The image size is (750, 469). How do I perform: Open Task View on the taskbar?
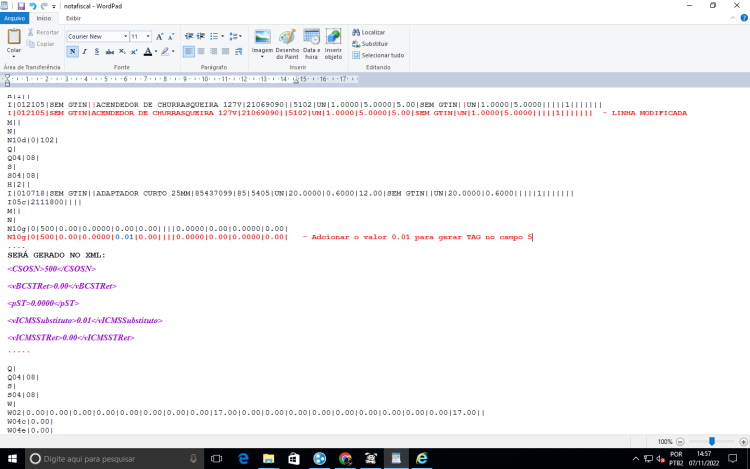coord(217,458)
